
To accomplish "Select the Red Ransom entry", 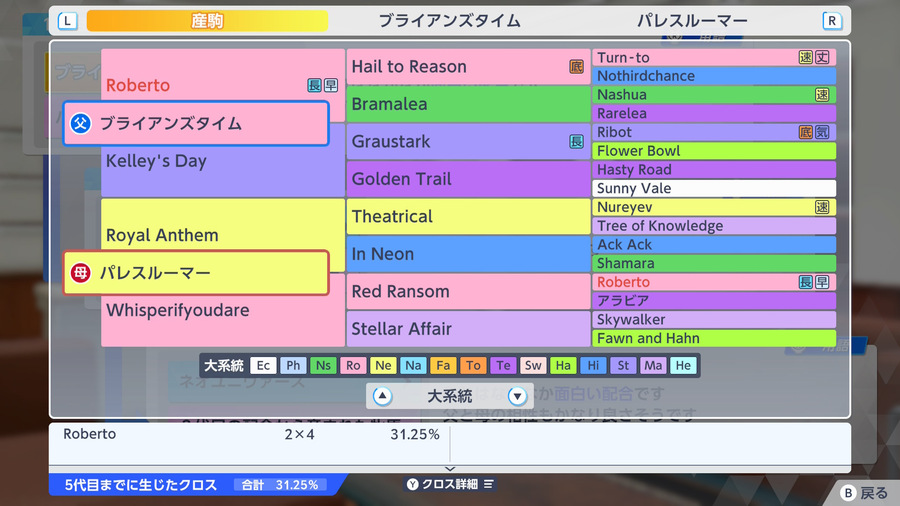I will click(x=468, y=291).
